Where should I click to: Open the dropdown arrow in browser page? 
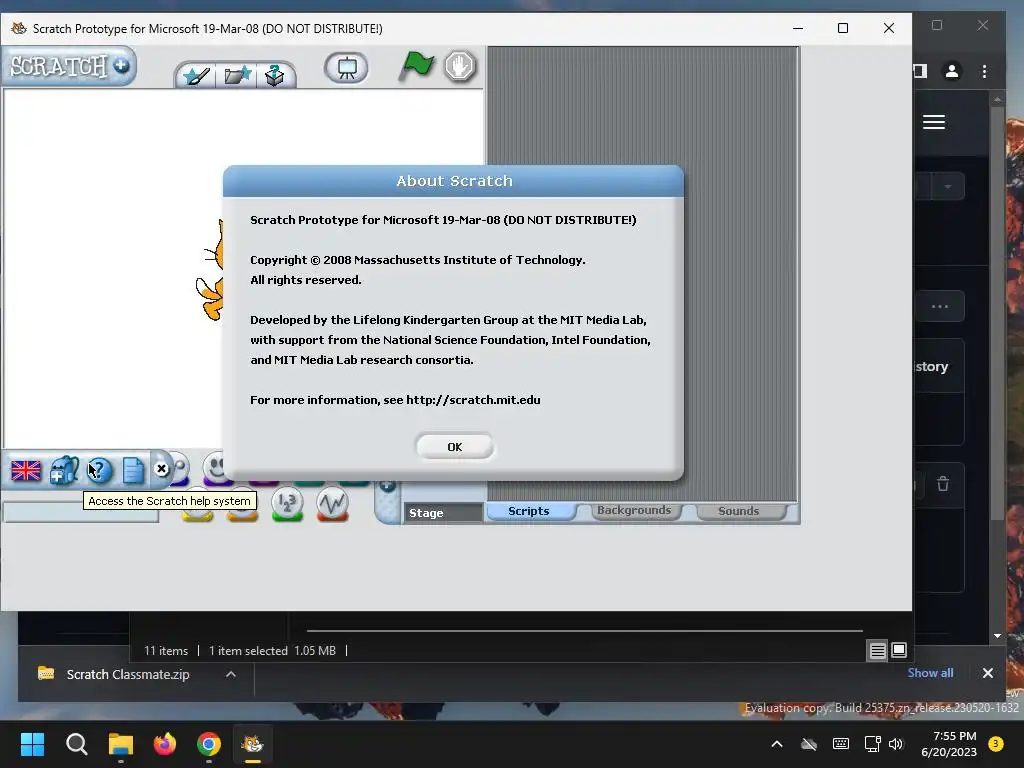(x=947, y=187)
